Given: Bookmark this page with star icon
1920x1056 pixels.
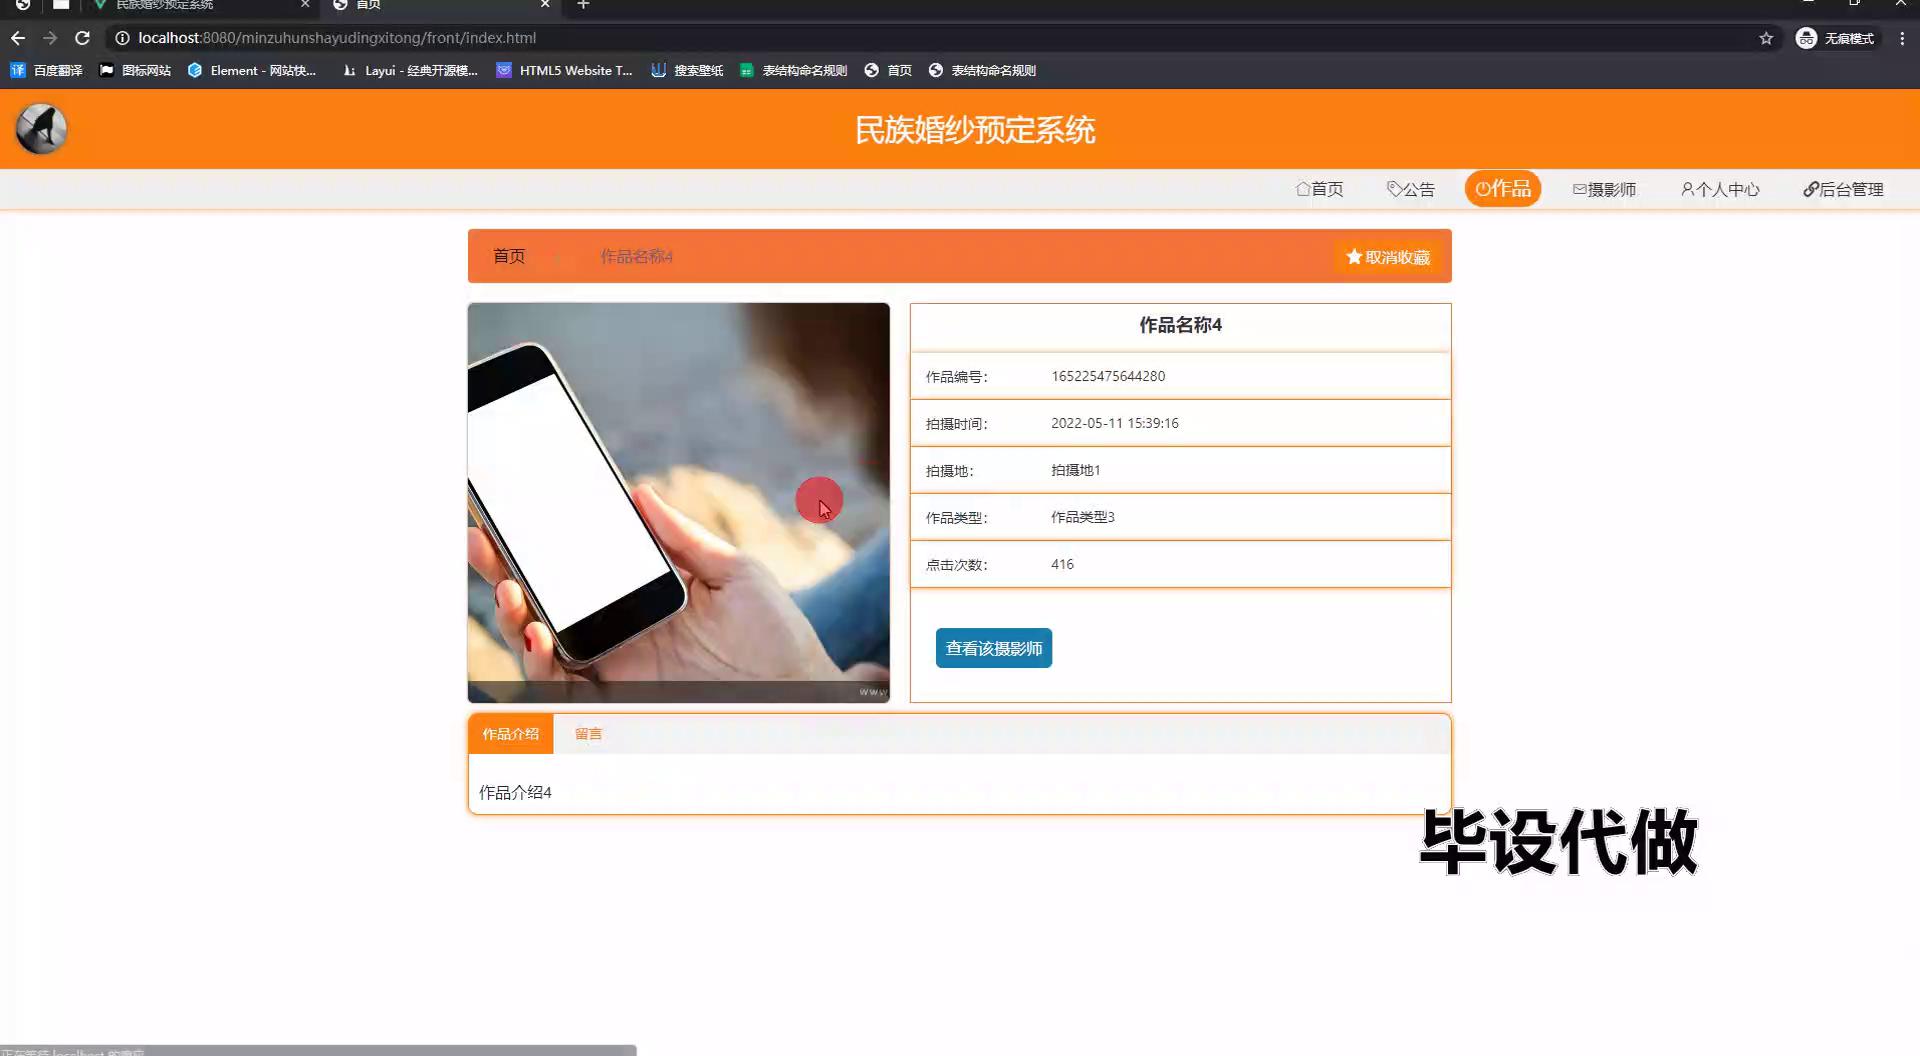Looking at the screenshot, I should [1766, 38].
